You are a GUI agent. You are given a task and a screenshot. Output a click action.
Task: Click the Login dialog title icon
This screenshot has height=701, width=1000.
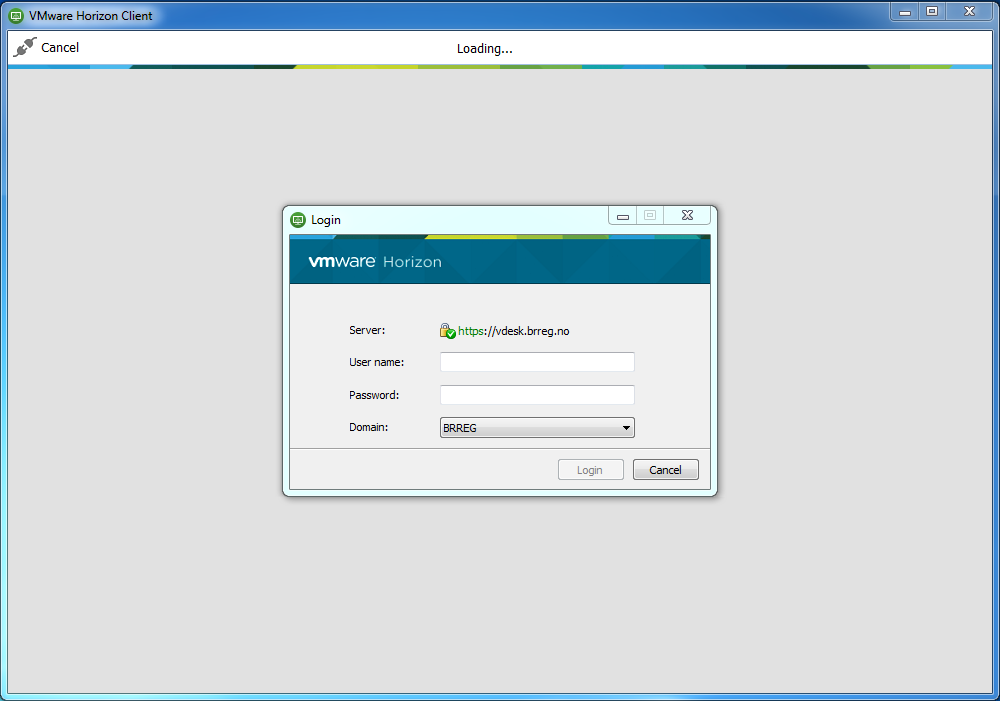(x=298, y=220)
